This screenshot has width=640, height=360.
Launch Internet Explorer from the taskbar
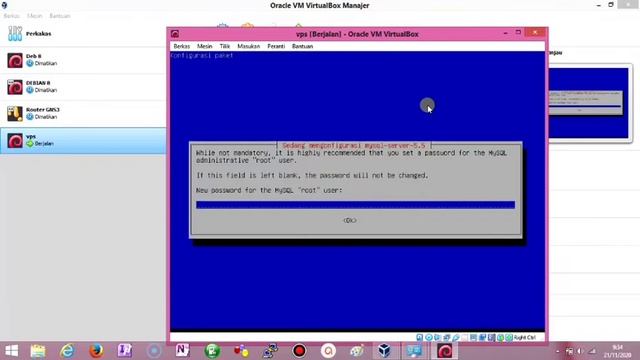[67, 351]
